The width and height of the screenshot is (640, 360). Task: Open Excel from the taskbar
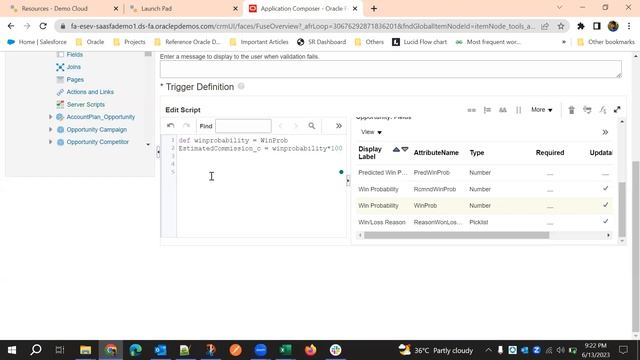(286, 350)
